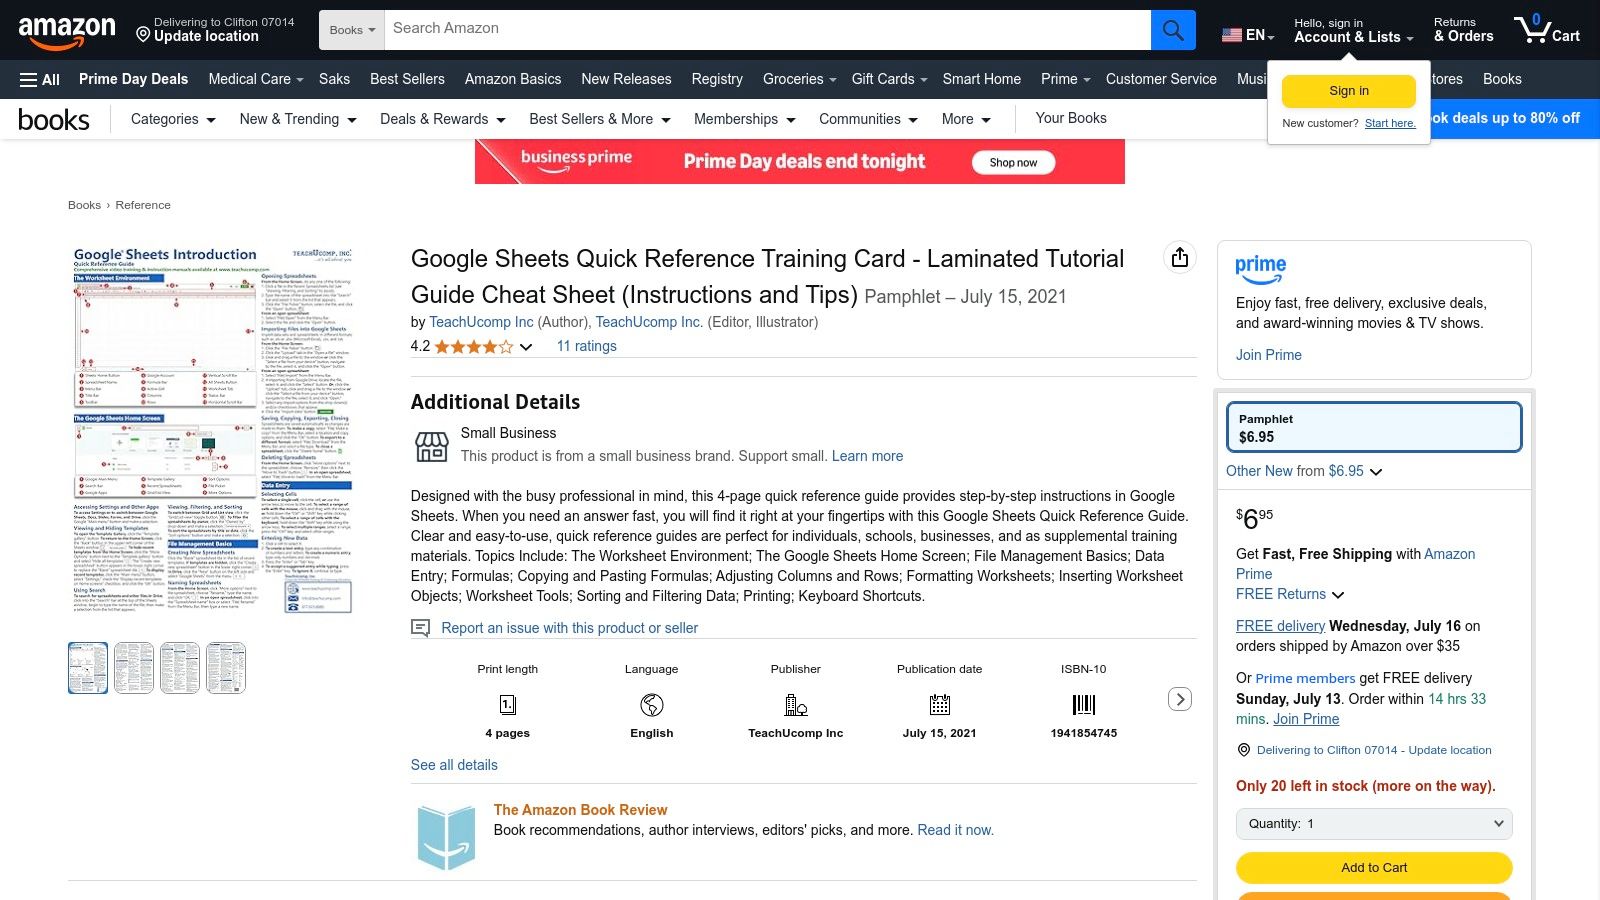Click Join Prime in prime box
The image size is (1600, 900).
point(1269,355)
